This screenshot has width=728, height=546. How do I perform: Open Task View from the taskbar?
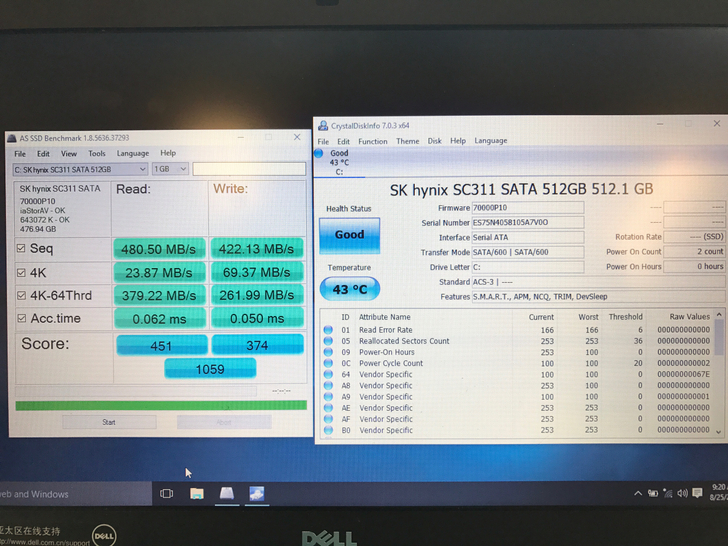point(166,494)
